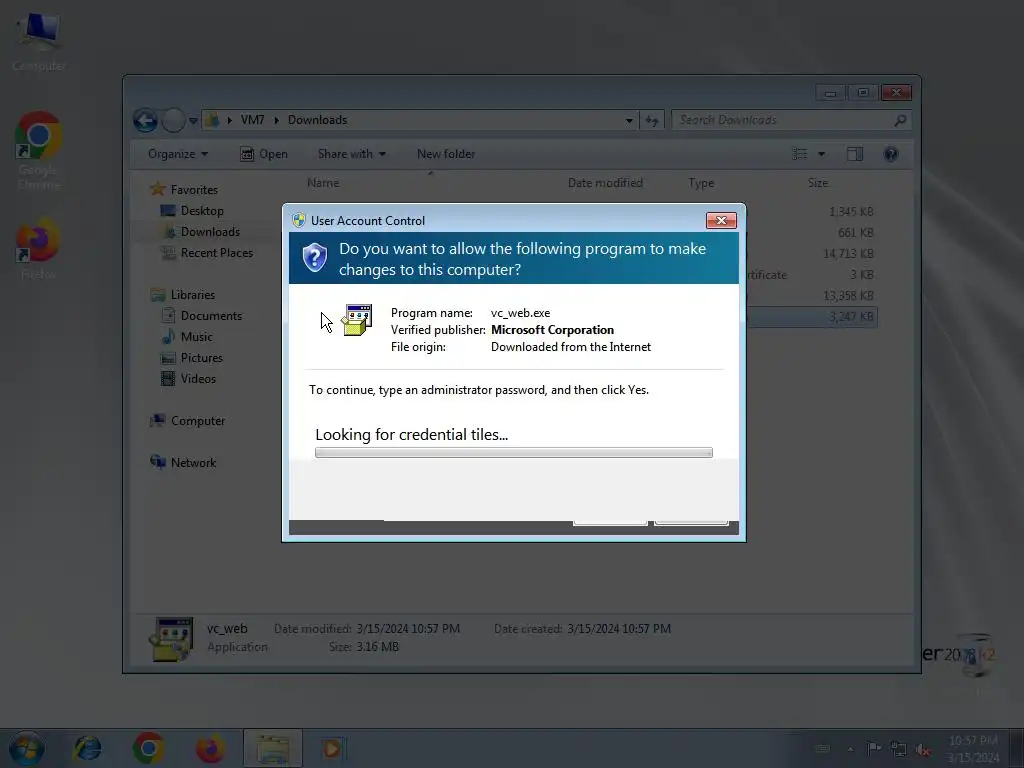Viewport: 1024px width, 768px height.
Task: Click the Computer desktop icon
Action: (39, 40)
